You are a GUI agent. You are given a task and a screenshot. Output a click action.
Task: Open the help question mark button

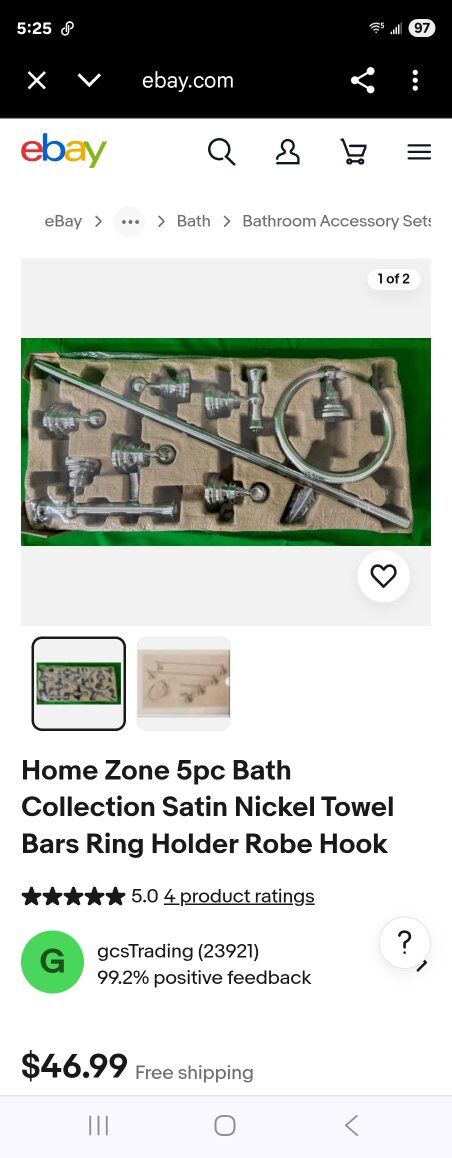[x=404, y=943]
